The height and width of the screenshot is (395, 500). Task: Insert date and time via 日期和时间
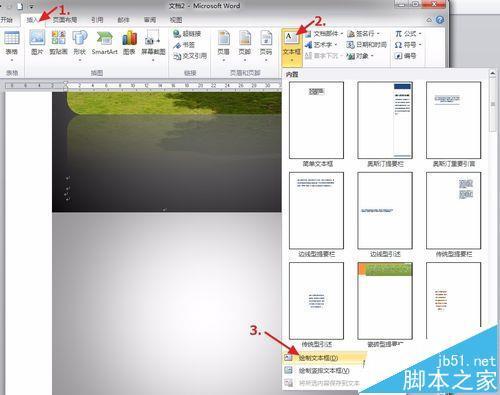pyautogui.click(x=367, y=45)
